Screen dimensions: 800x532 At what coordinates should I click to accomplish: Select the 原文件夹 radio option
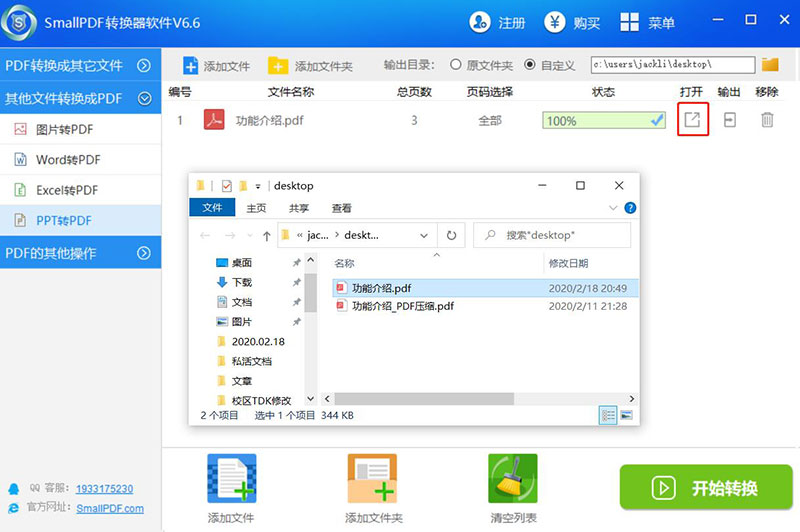click(x=456, y=64)
